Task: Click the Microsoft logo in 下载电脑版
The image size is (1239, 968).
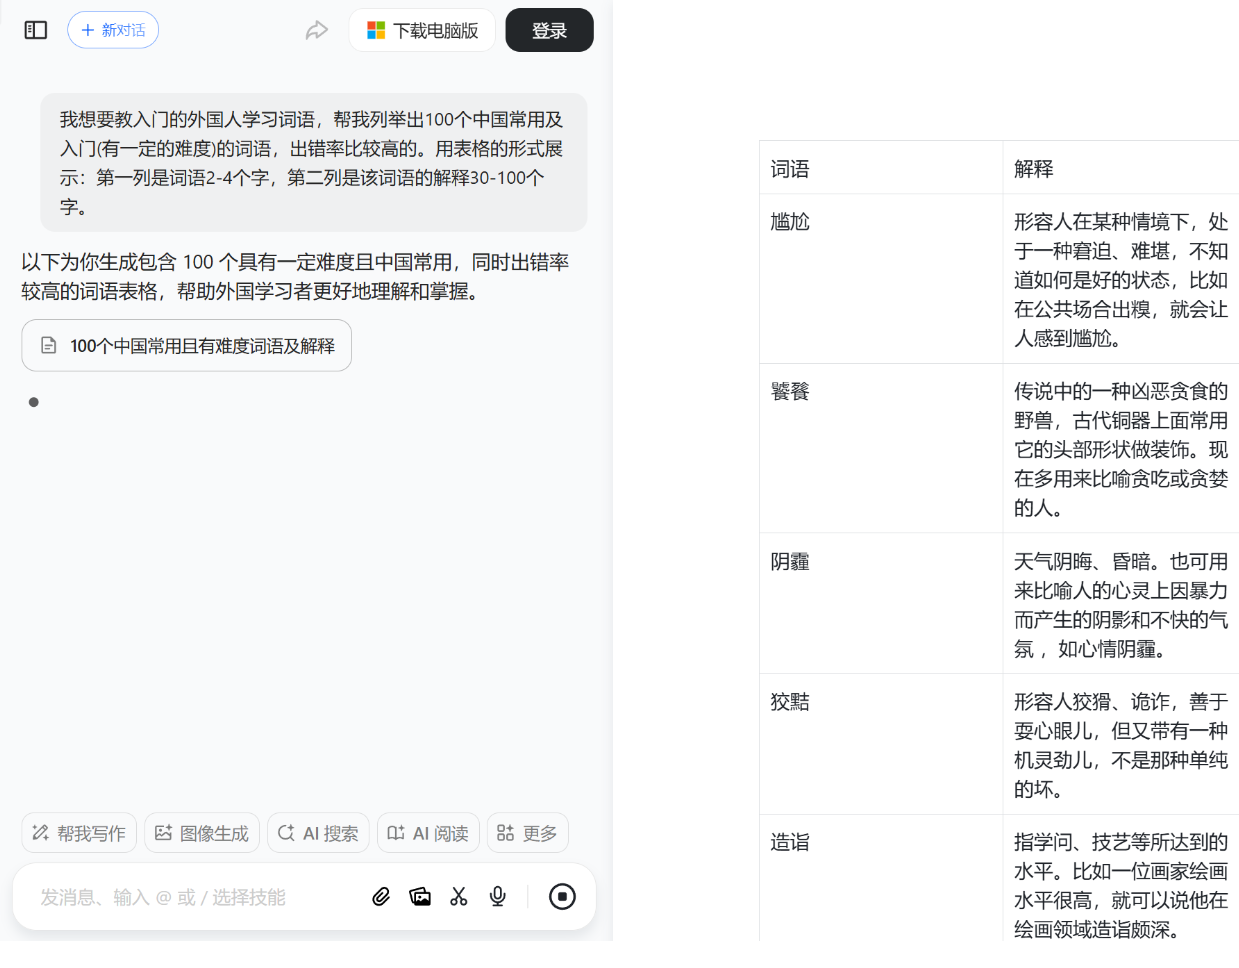Action: click(x=376, y=30)
